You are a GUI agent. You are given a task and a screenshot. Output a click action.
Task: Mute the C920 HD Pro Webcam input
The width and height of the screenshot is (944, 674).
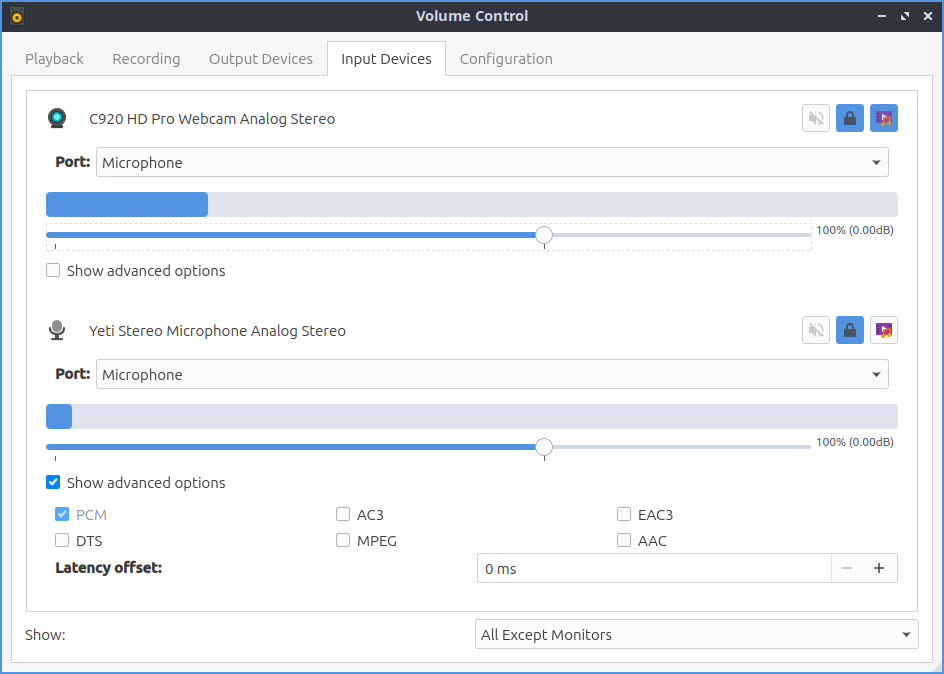pos(816,118)
